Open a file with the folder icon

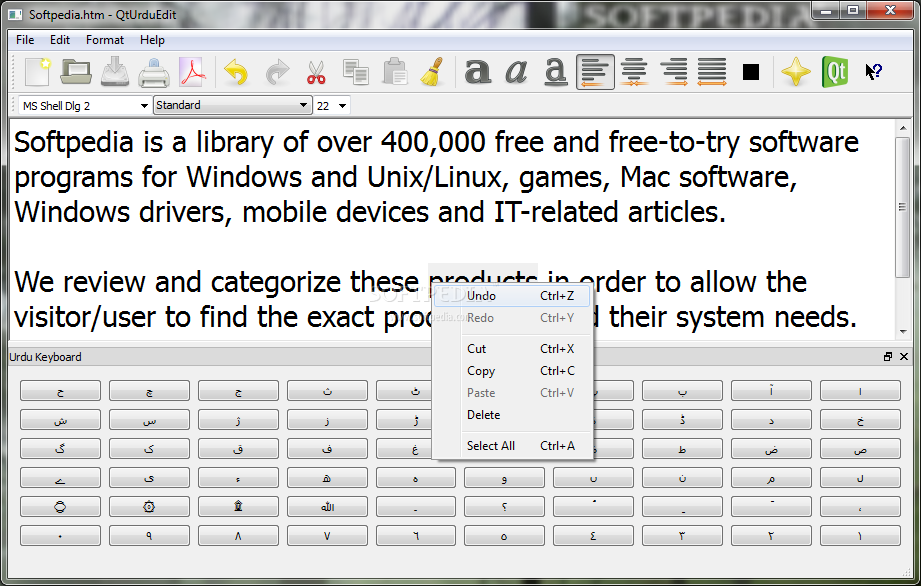click(x=76, y=72)
